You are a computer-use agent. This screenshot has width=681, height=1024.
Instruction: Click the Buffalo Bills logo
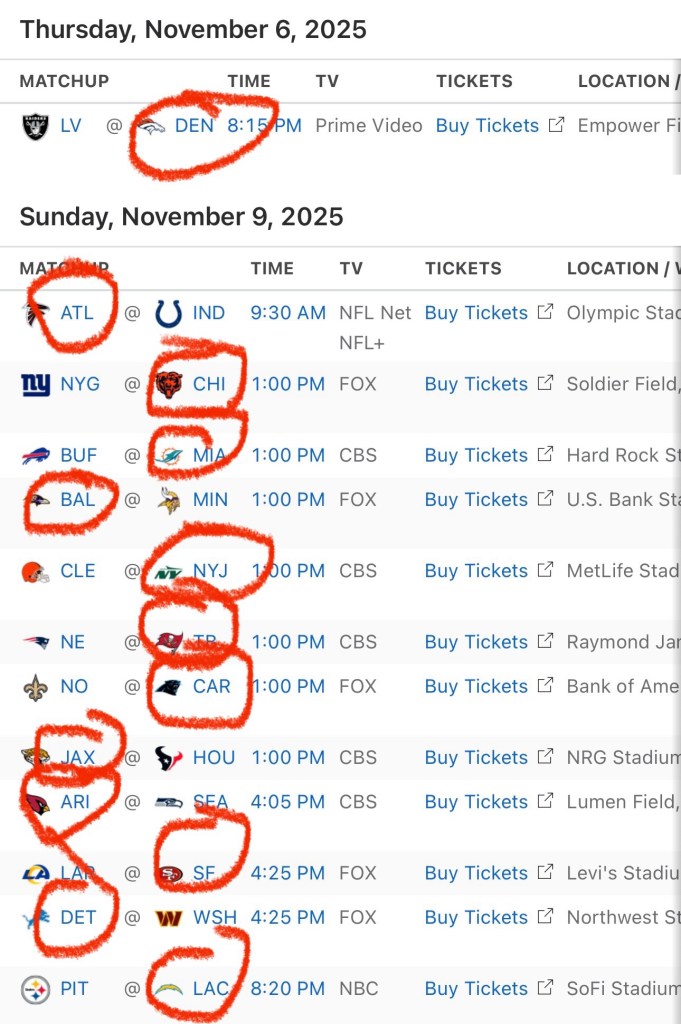point(35,456)
